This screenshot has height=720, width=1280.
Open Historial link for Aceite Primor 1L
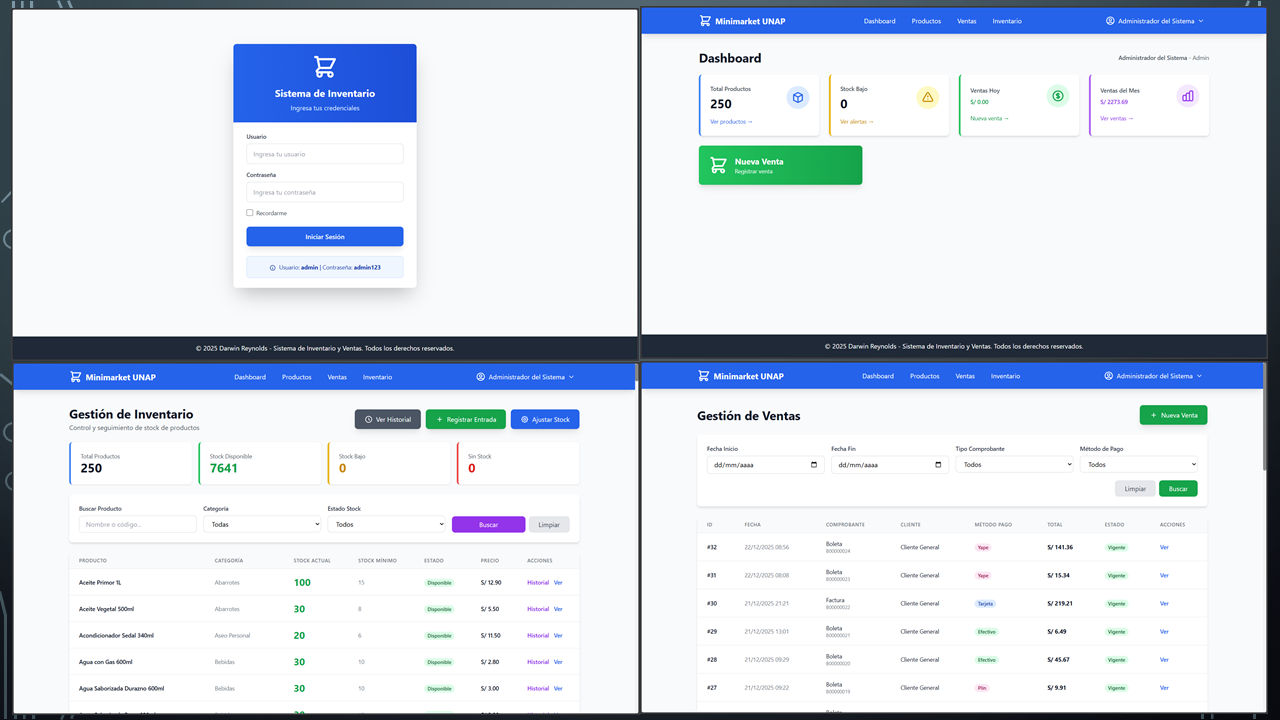(538, 582)
